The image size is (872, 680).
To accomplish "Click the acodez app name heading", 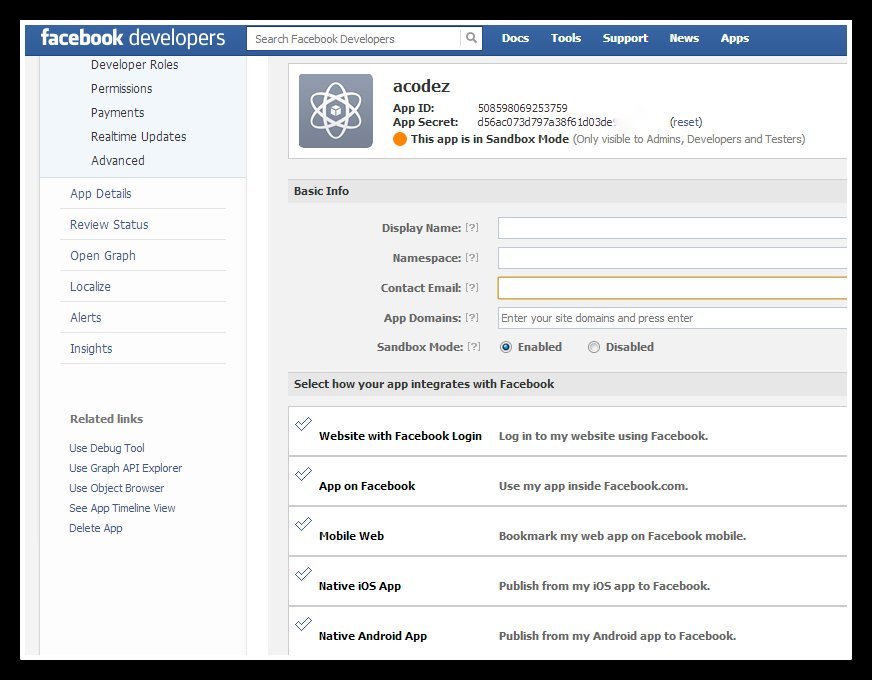I will (421, 86).
